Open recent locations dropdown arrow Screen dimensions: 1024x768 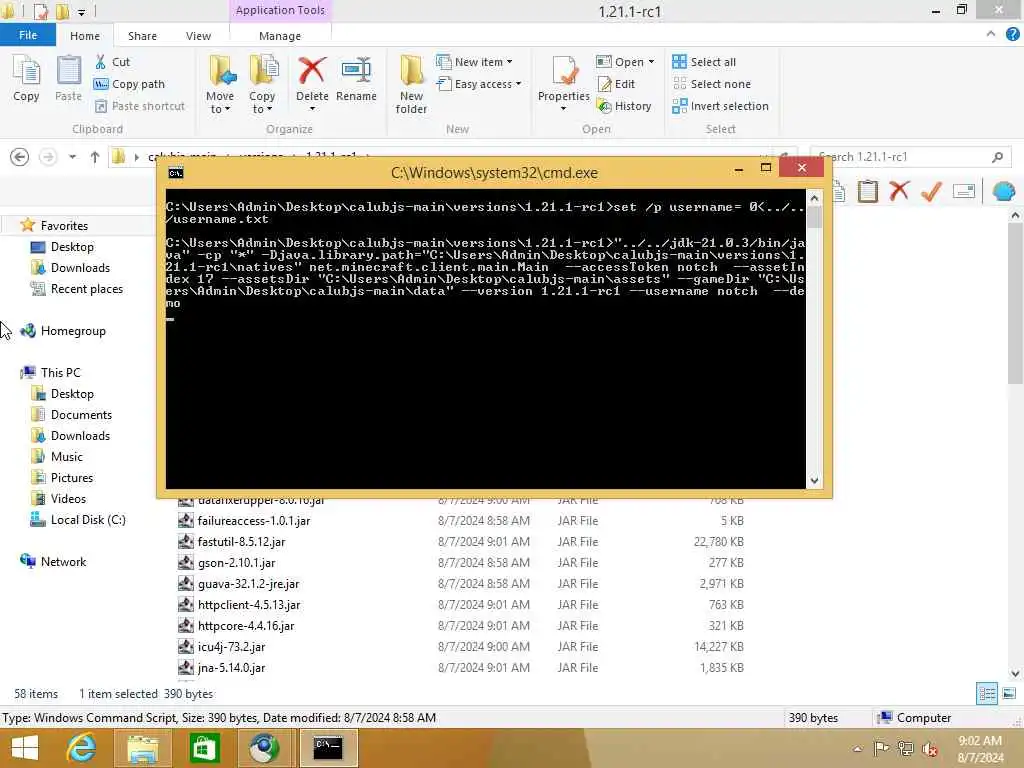(x=72, y=157)
